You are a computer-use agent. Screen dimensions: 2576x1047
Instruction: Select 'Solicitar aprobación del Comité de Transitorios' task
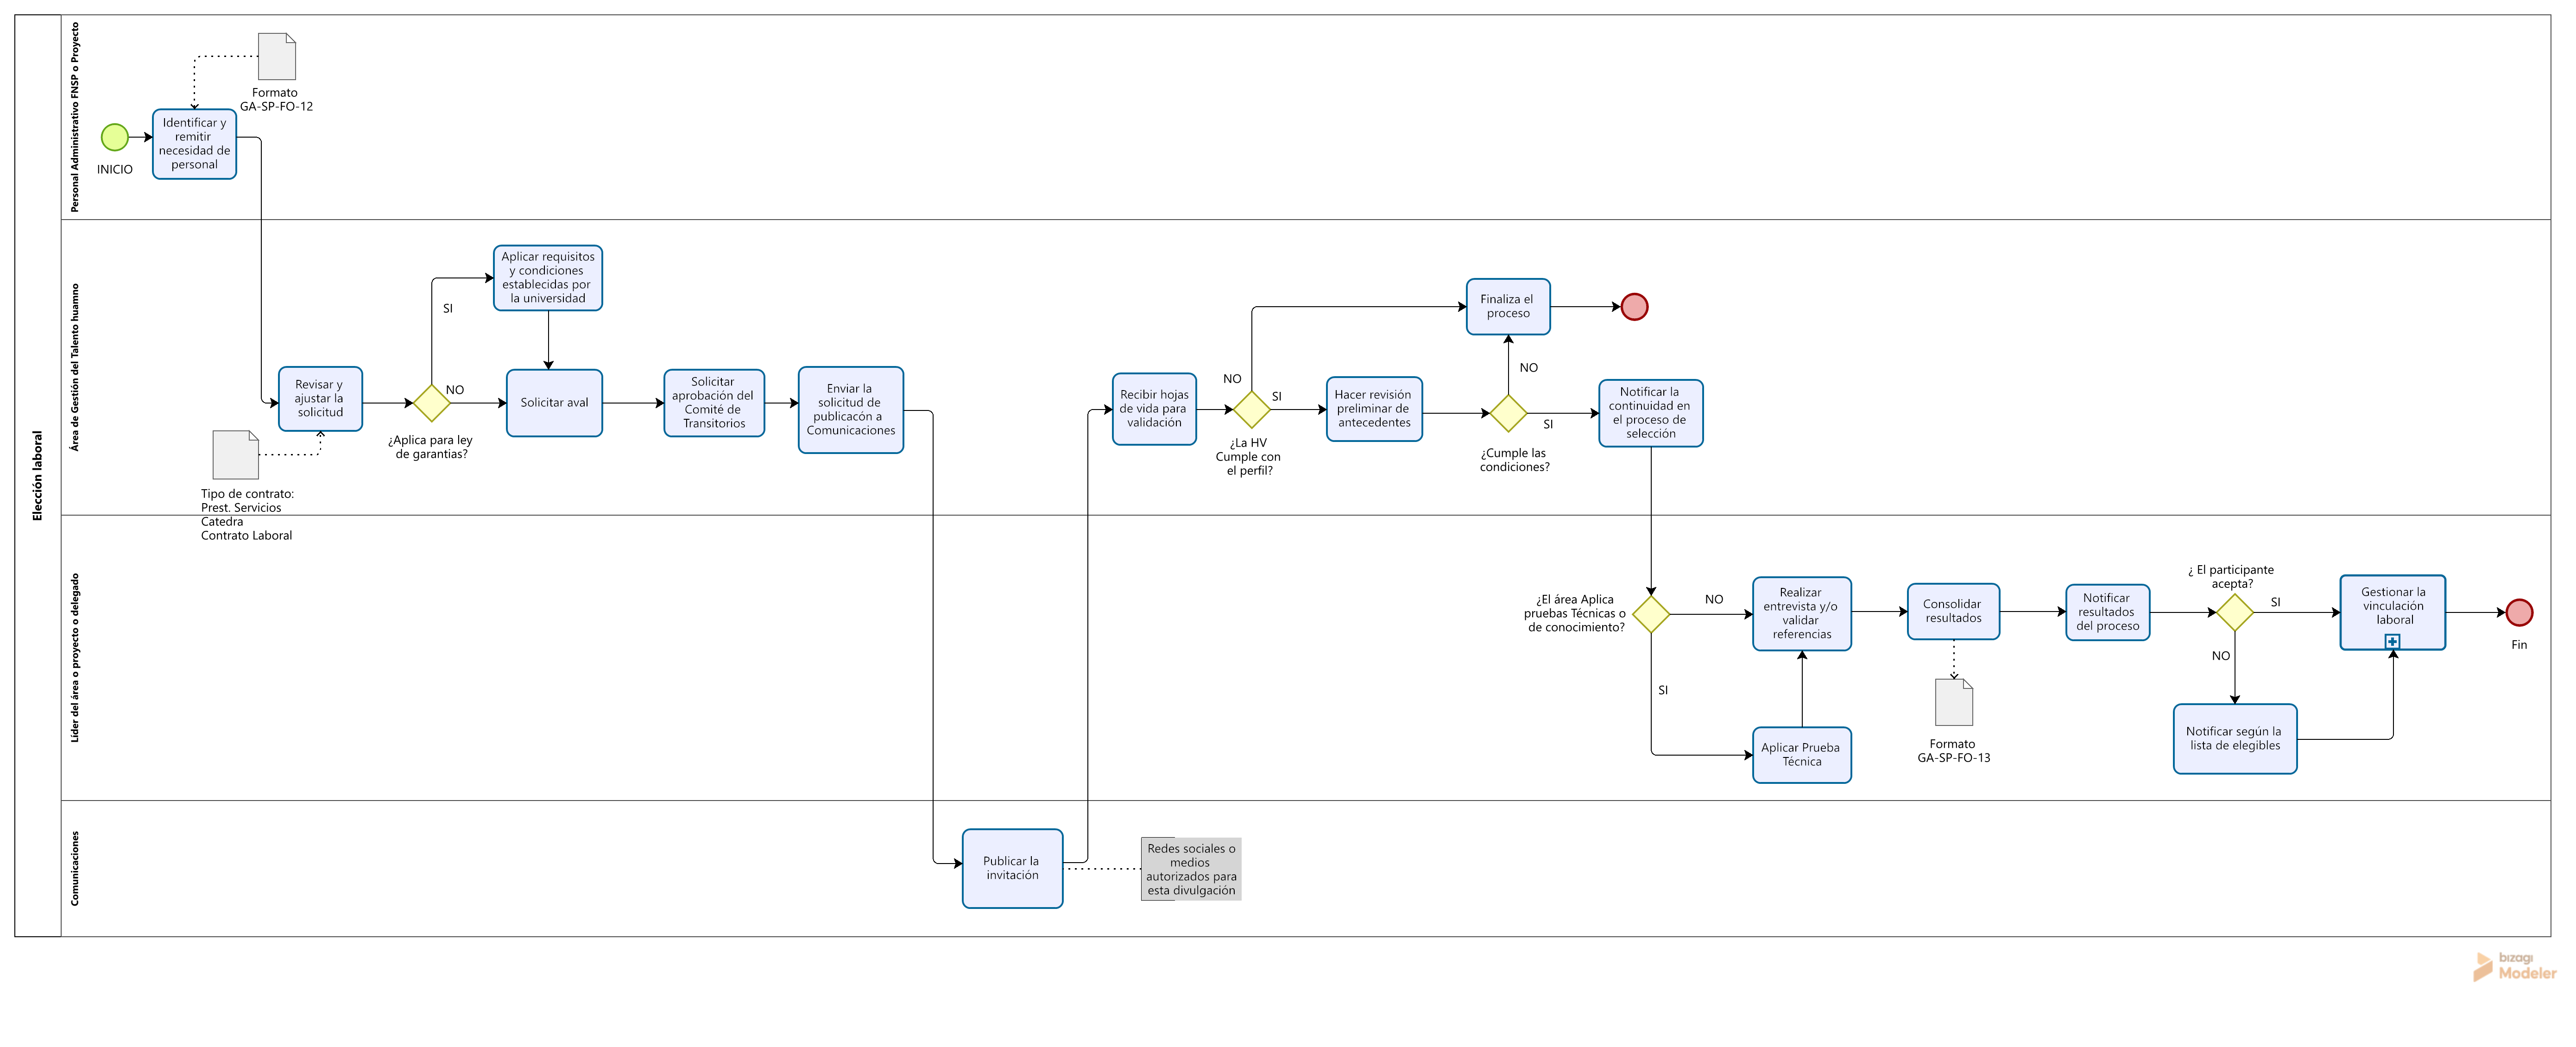click(714, 403)
